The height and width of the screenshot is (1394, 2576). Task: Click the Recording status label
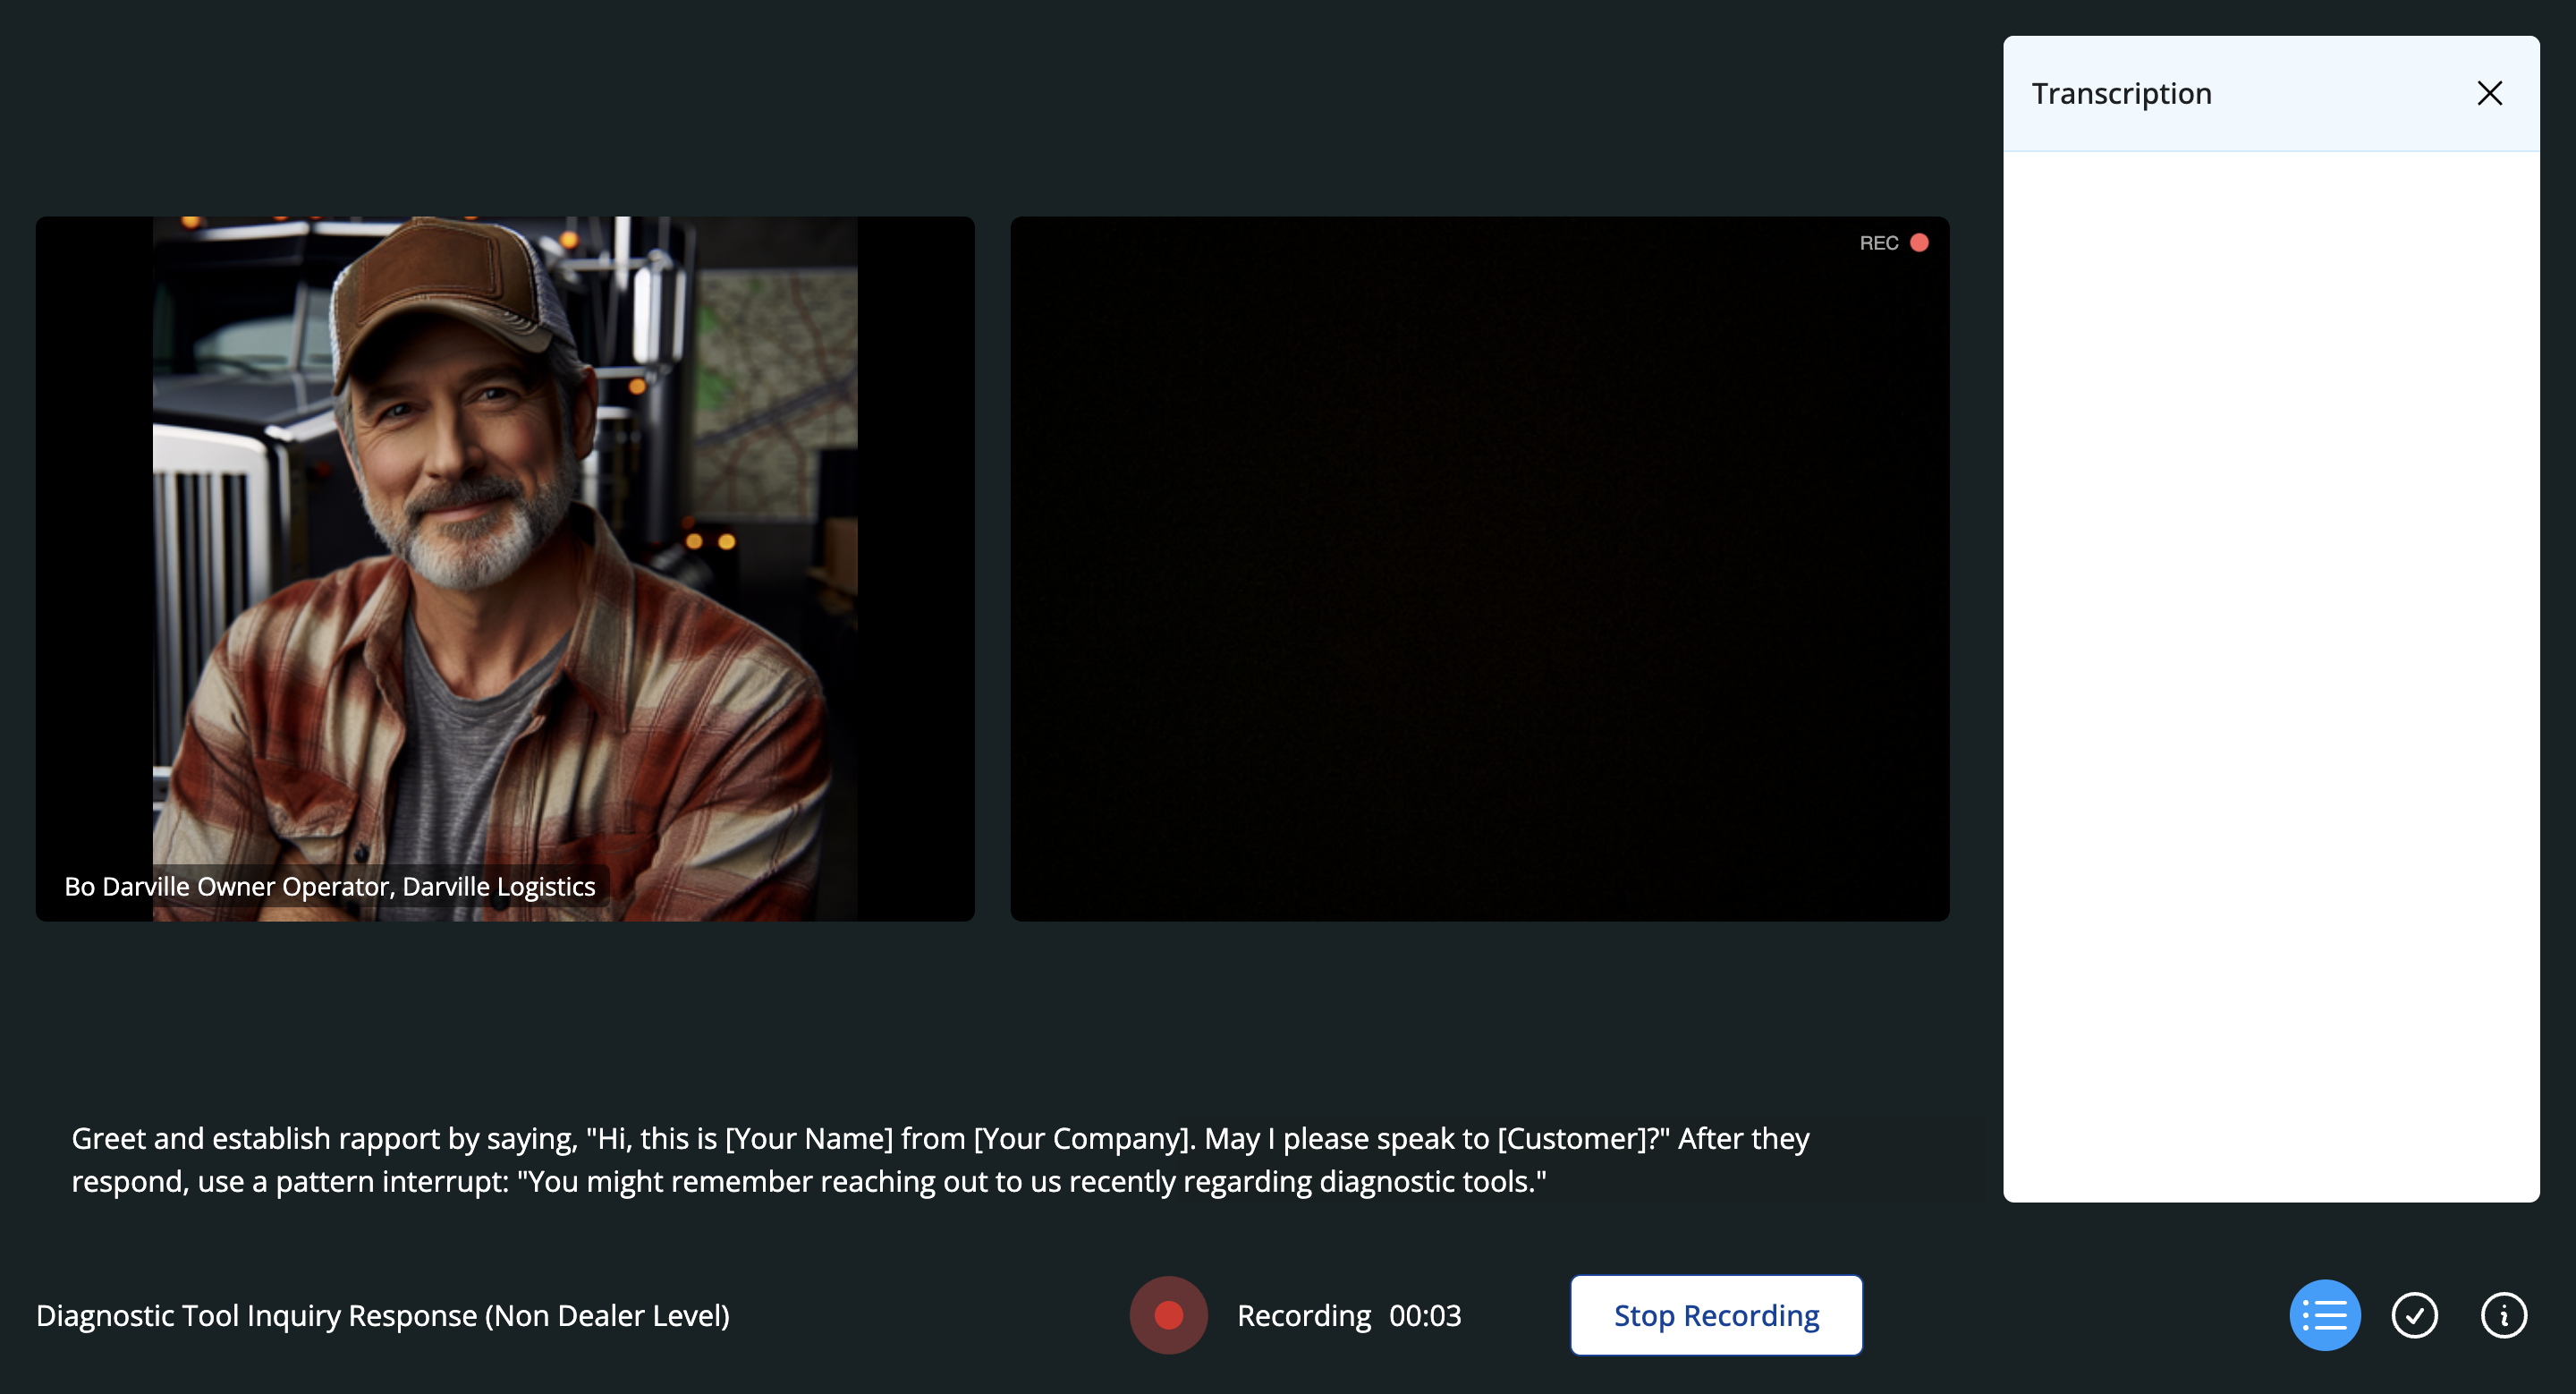coord(1303,1315)
